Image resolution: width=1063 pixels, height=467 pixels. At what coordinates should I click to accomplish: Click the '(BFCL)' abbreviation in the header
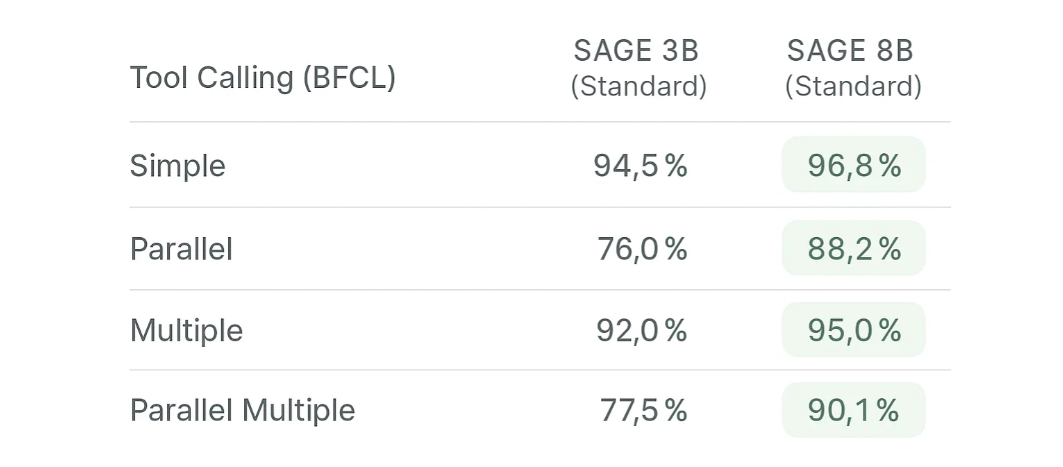348,77
